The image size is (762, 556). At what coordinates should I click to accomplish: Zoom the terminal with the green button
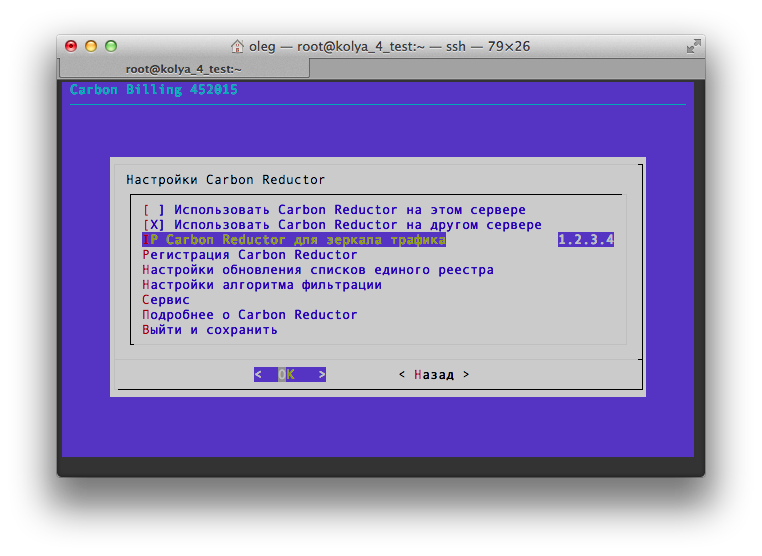[x=111, y=46]
